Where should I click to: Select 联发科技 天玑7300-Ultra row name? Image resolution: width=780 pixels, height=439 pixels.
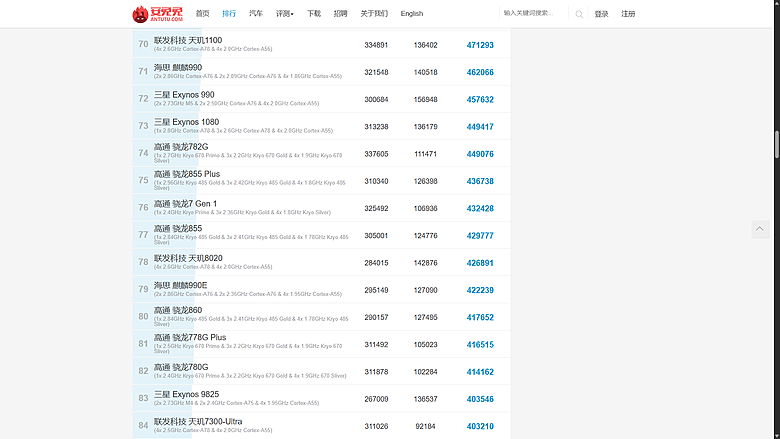tap(198, 422)
